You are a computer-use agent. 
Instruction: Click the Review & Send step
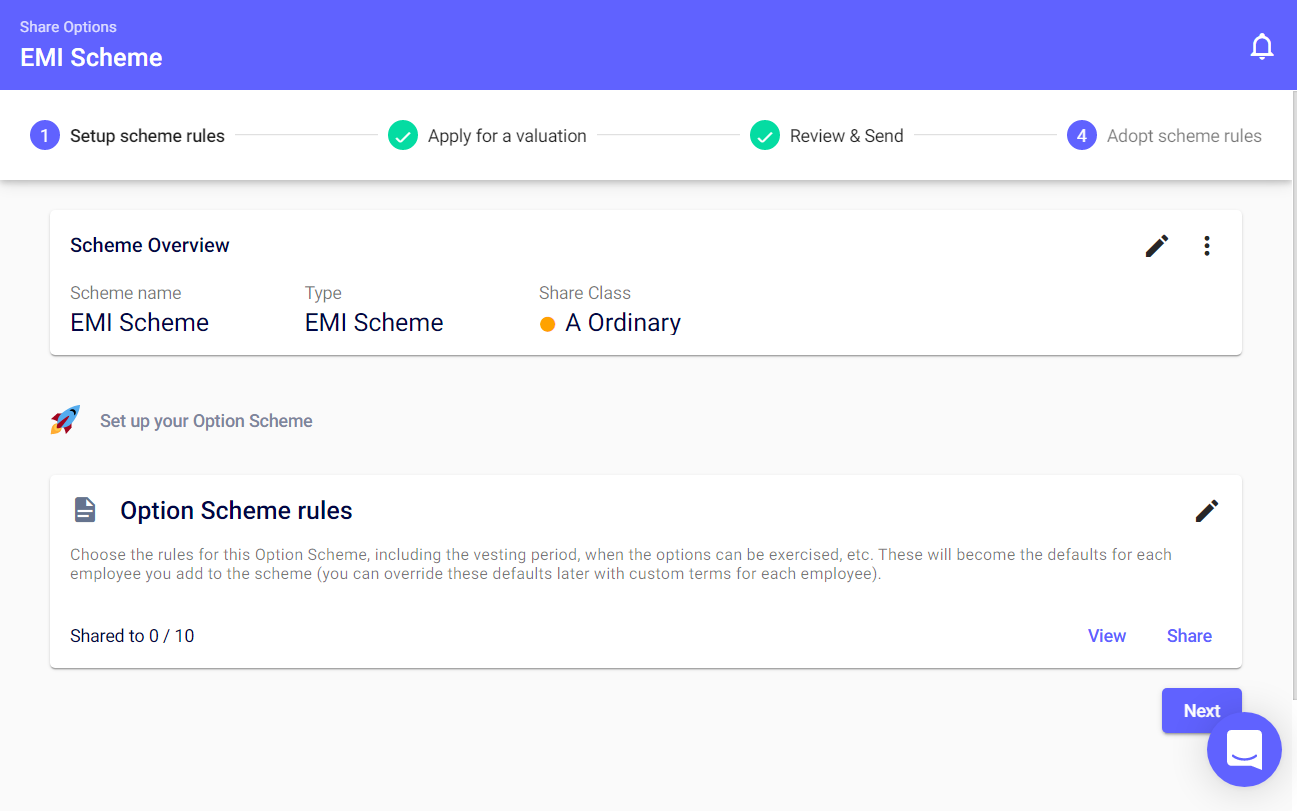click(847, 135)
